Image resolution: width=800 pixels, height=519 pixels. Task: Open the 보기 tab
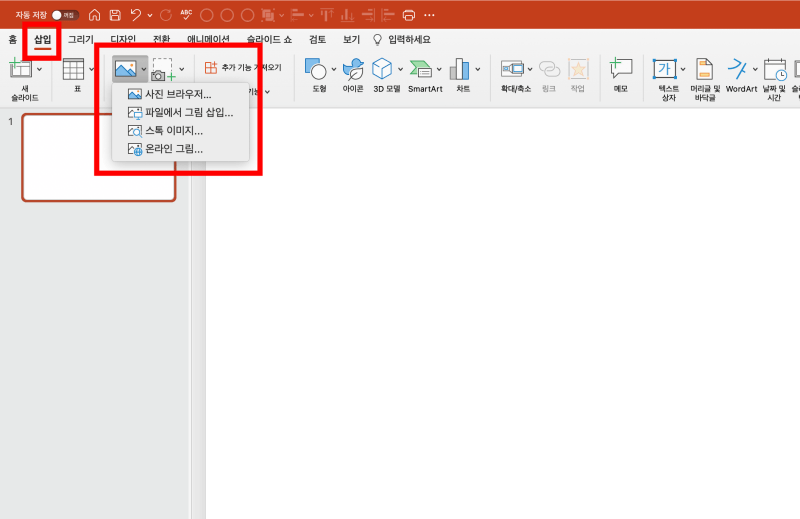[x=352, y=39]
